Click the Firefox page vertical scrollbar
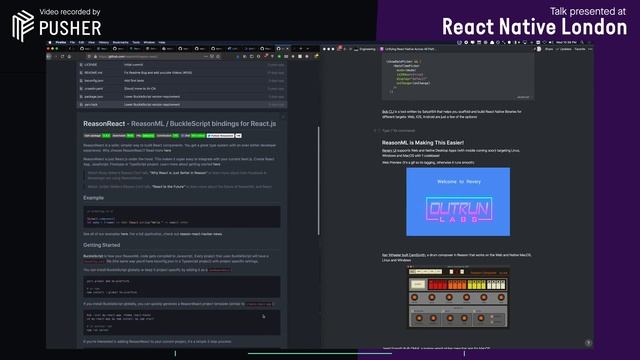The height and width of the screenshot is (360, 640). point(318,180)
